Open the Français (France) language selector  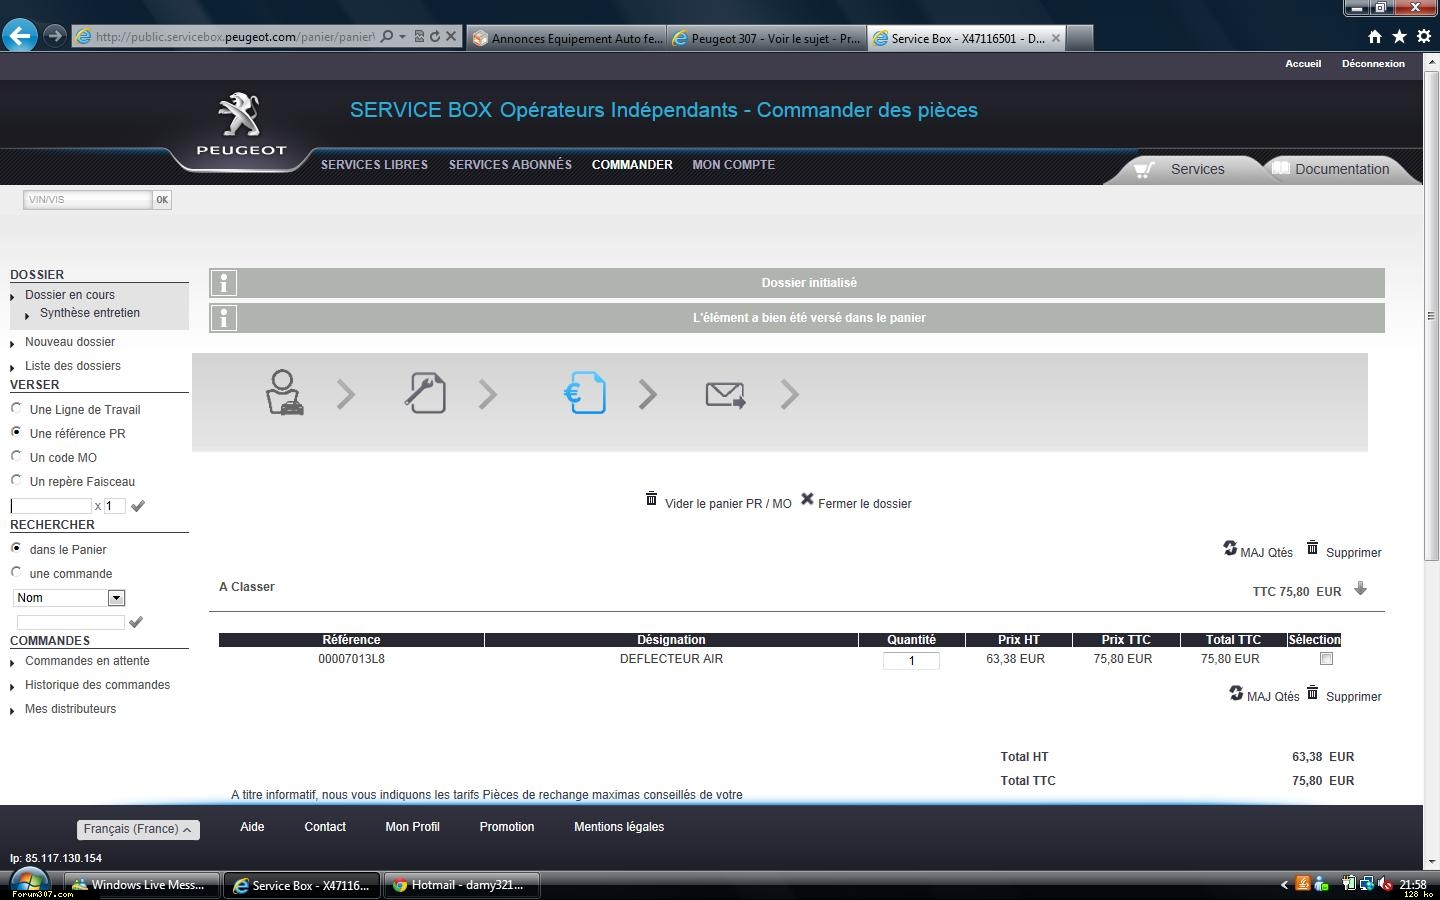click(x=138, y=829)
